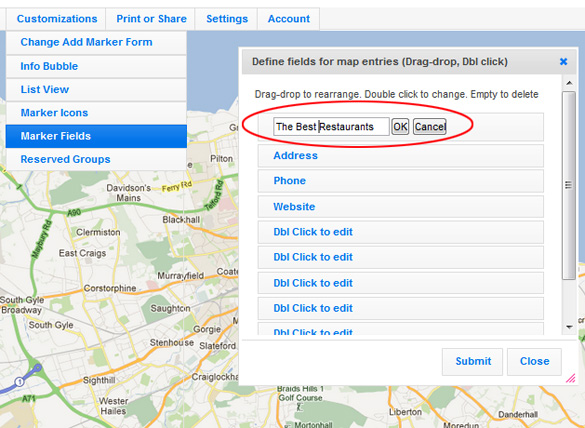585x428 pixels.
Task: Open the Customizations menu
Action: (x=57, y=19)
